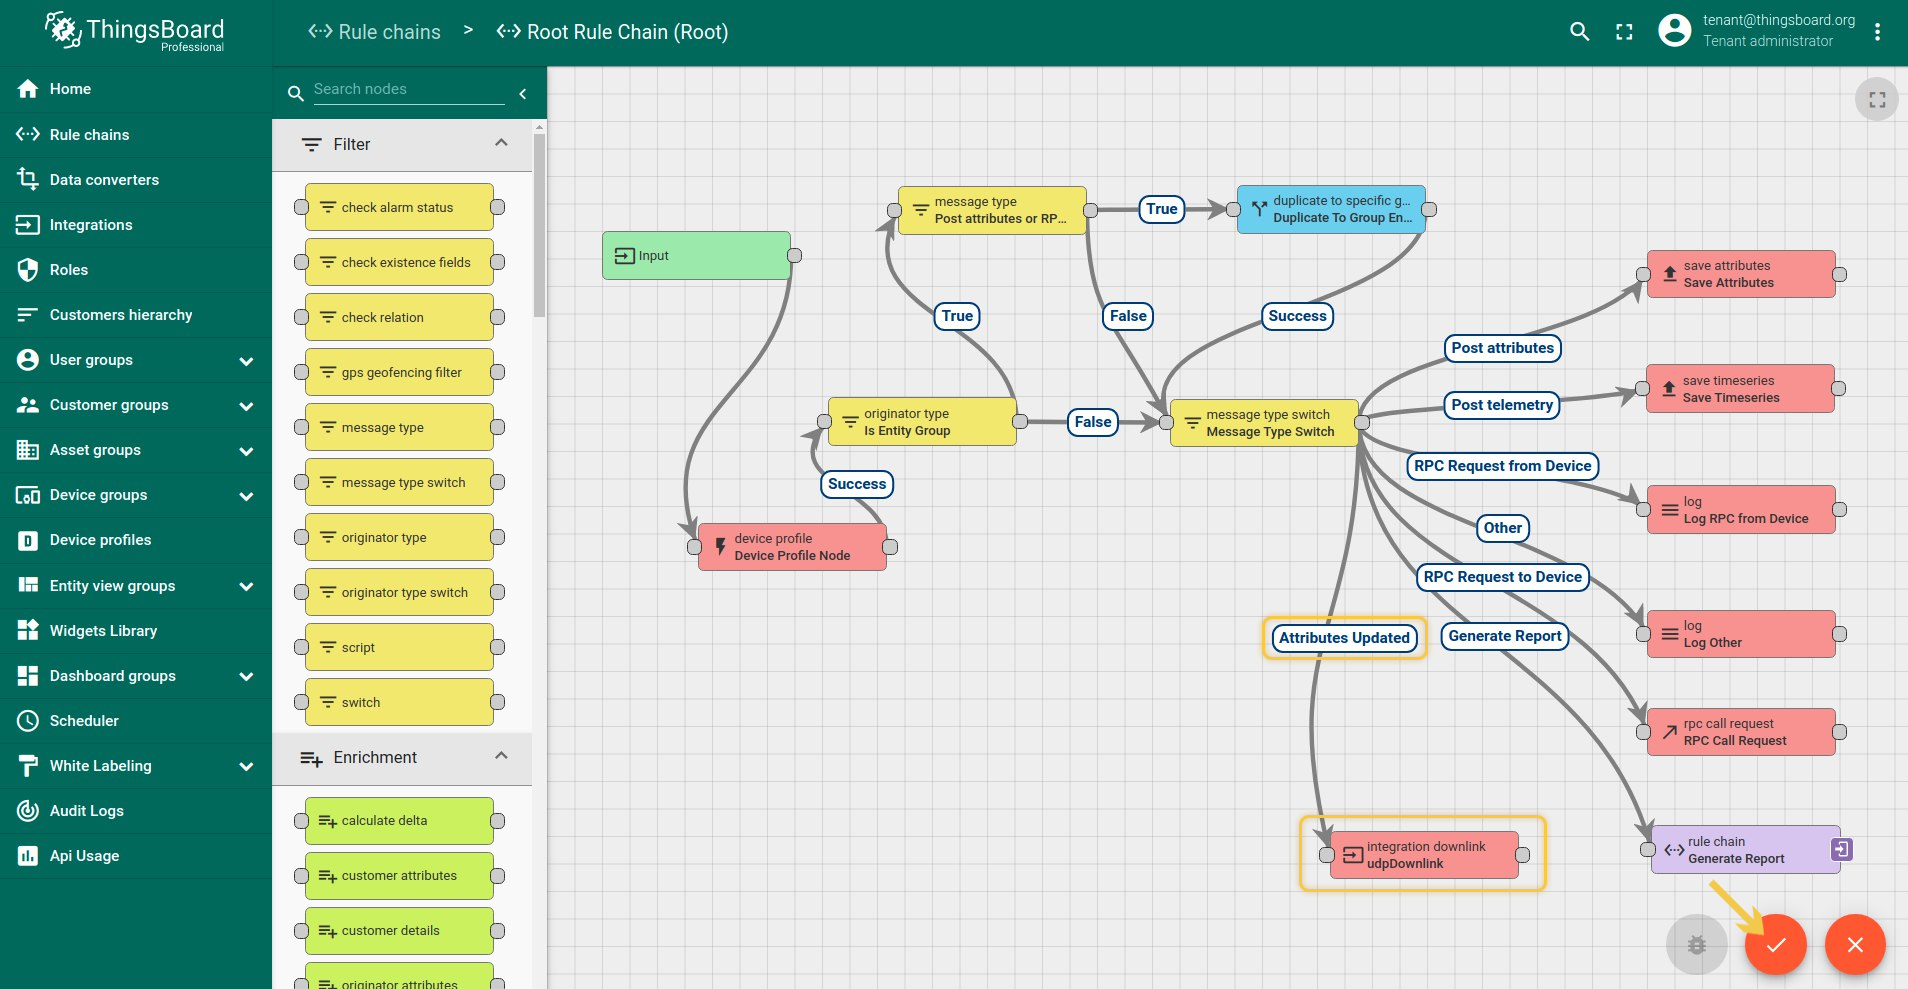Select the udpDownlink integration downlink node
Screen dimensions: 1908x989
(1424, 855)
